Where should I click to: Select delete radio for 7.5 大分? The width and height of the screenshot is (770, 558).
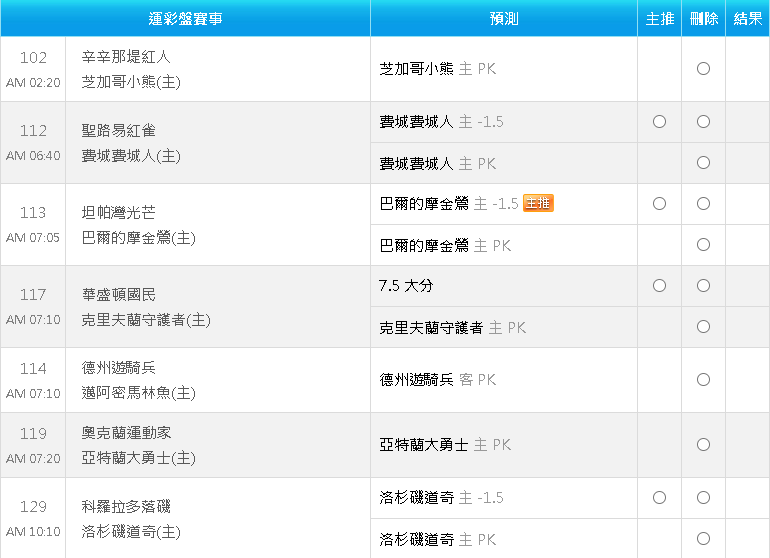703,285
